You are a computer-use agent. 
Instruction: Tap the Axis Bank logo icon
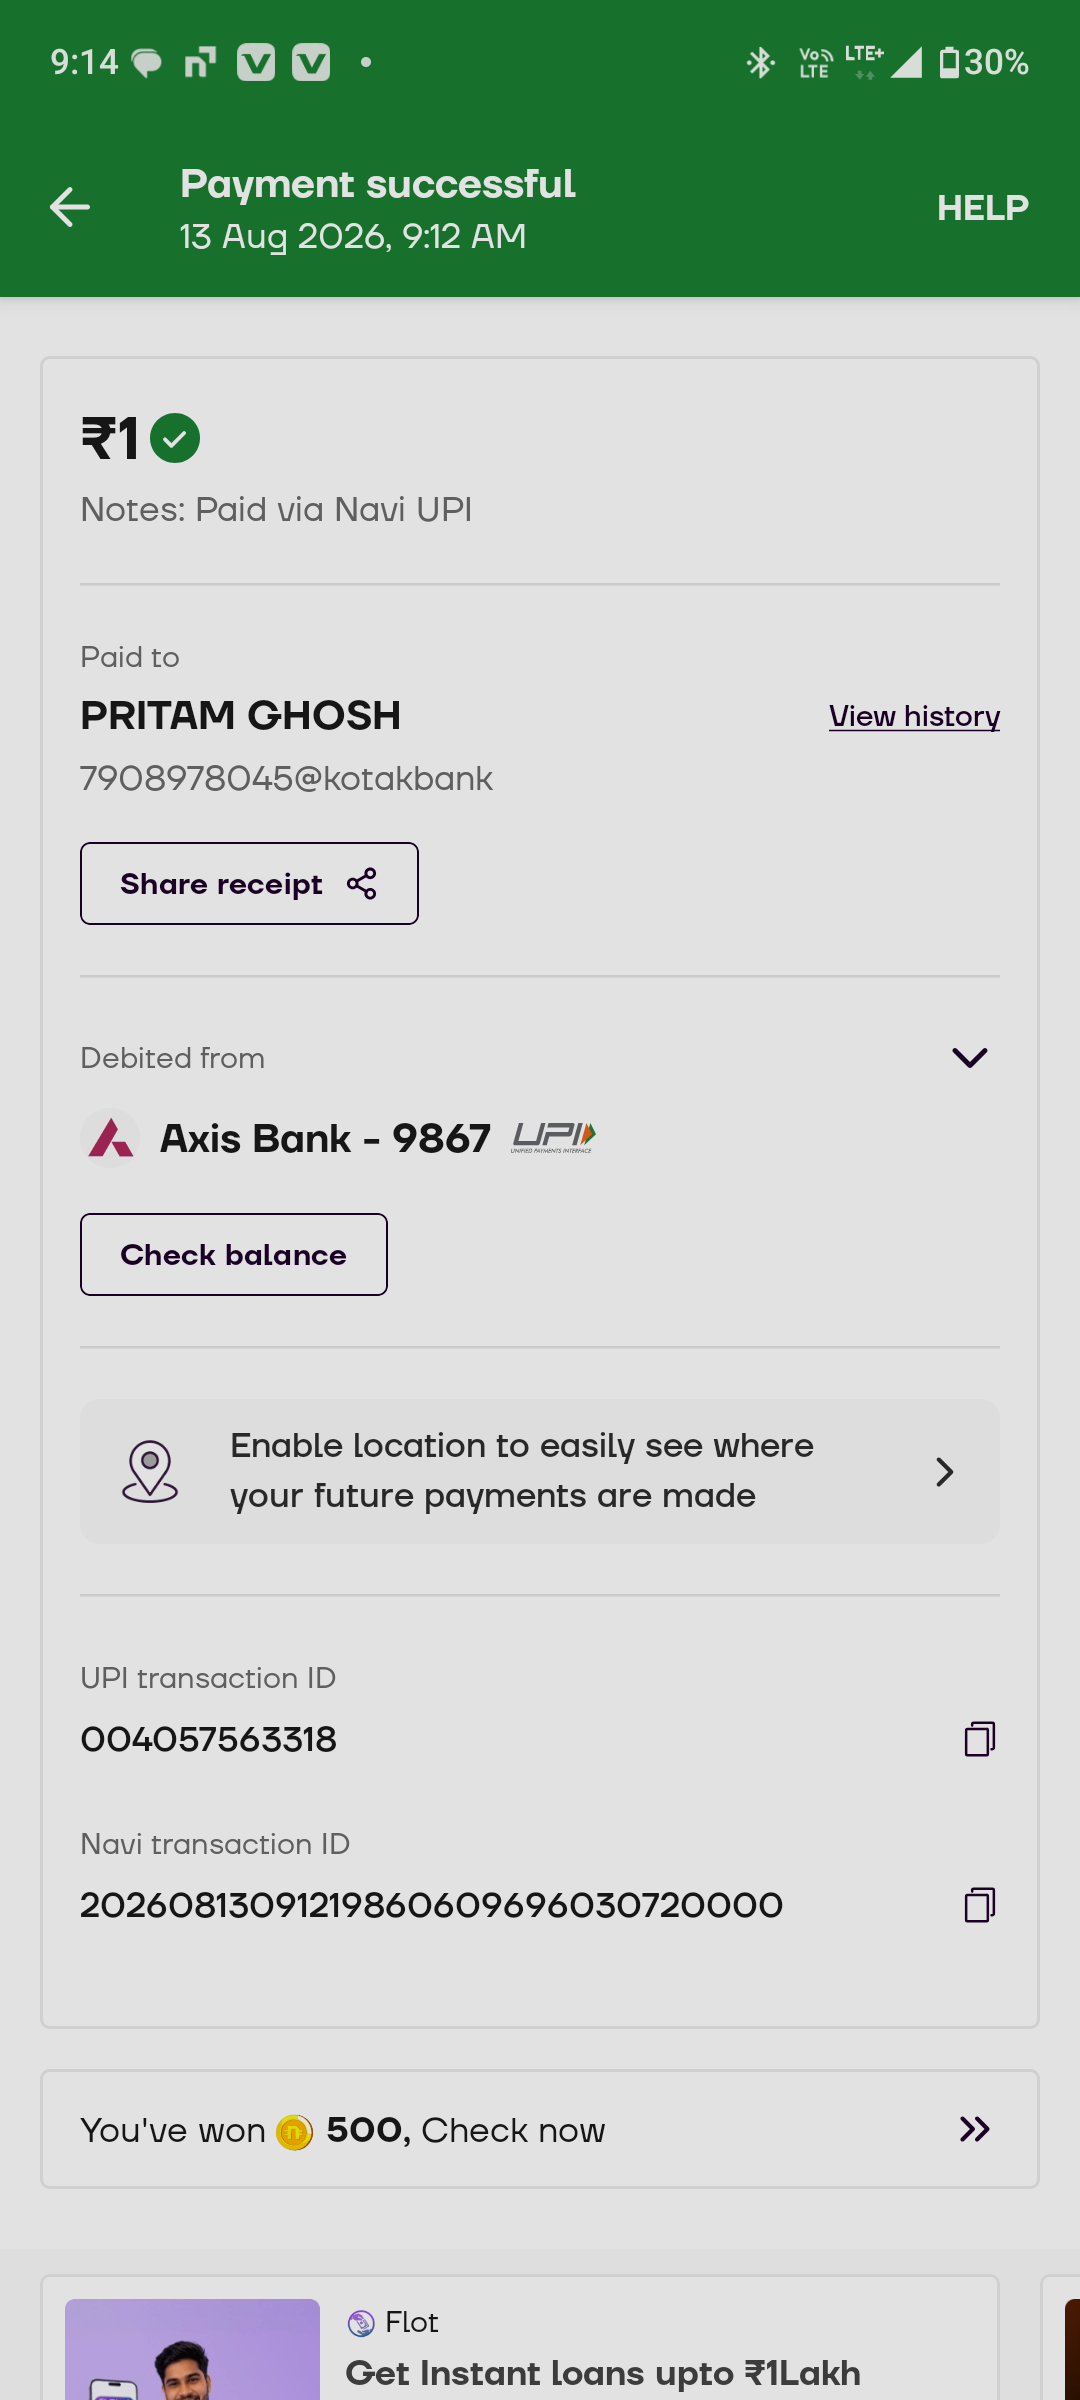(110, 1138)
